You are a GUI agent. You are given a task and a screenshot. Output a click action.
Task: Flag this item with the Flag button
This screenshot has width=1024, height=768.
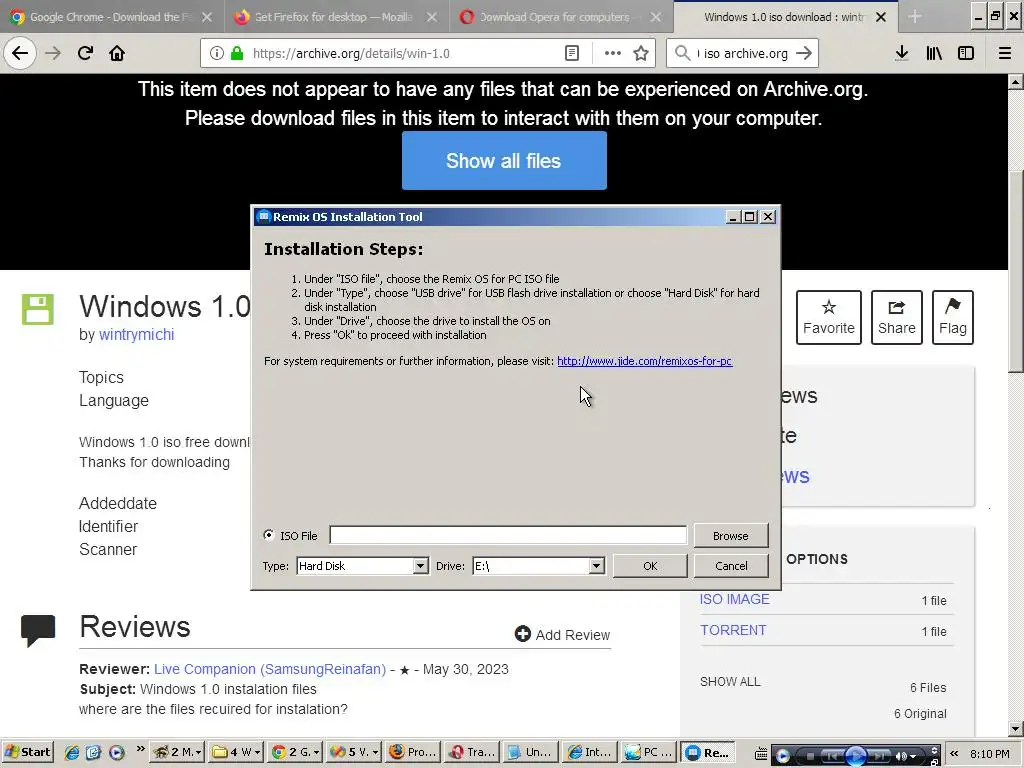pyautogui.click(x=953, y=317)
